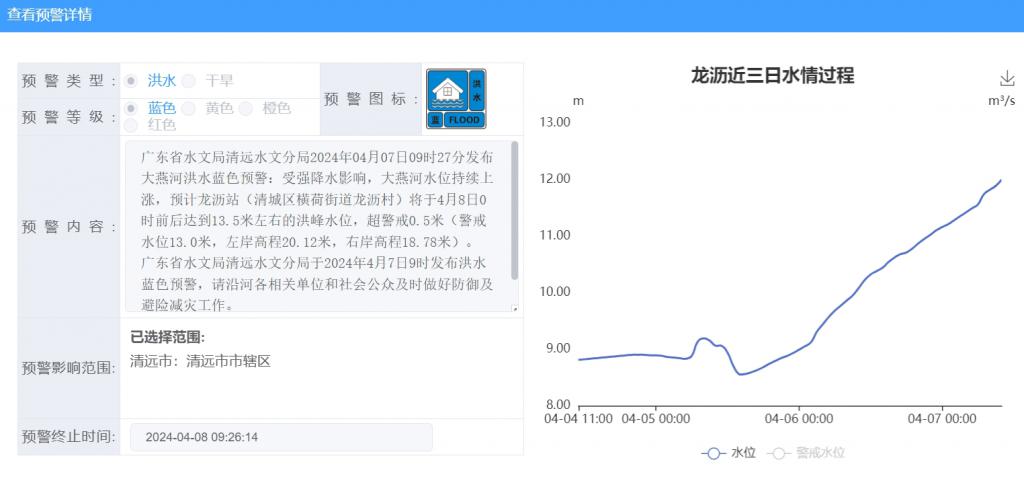Click the 9.00 y-axis label
The width and height of the screenshot is (1024, 485).
557,348
